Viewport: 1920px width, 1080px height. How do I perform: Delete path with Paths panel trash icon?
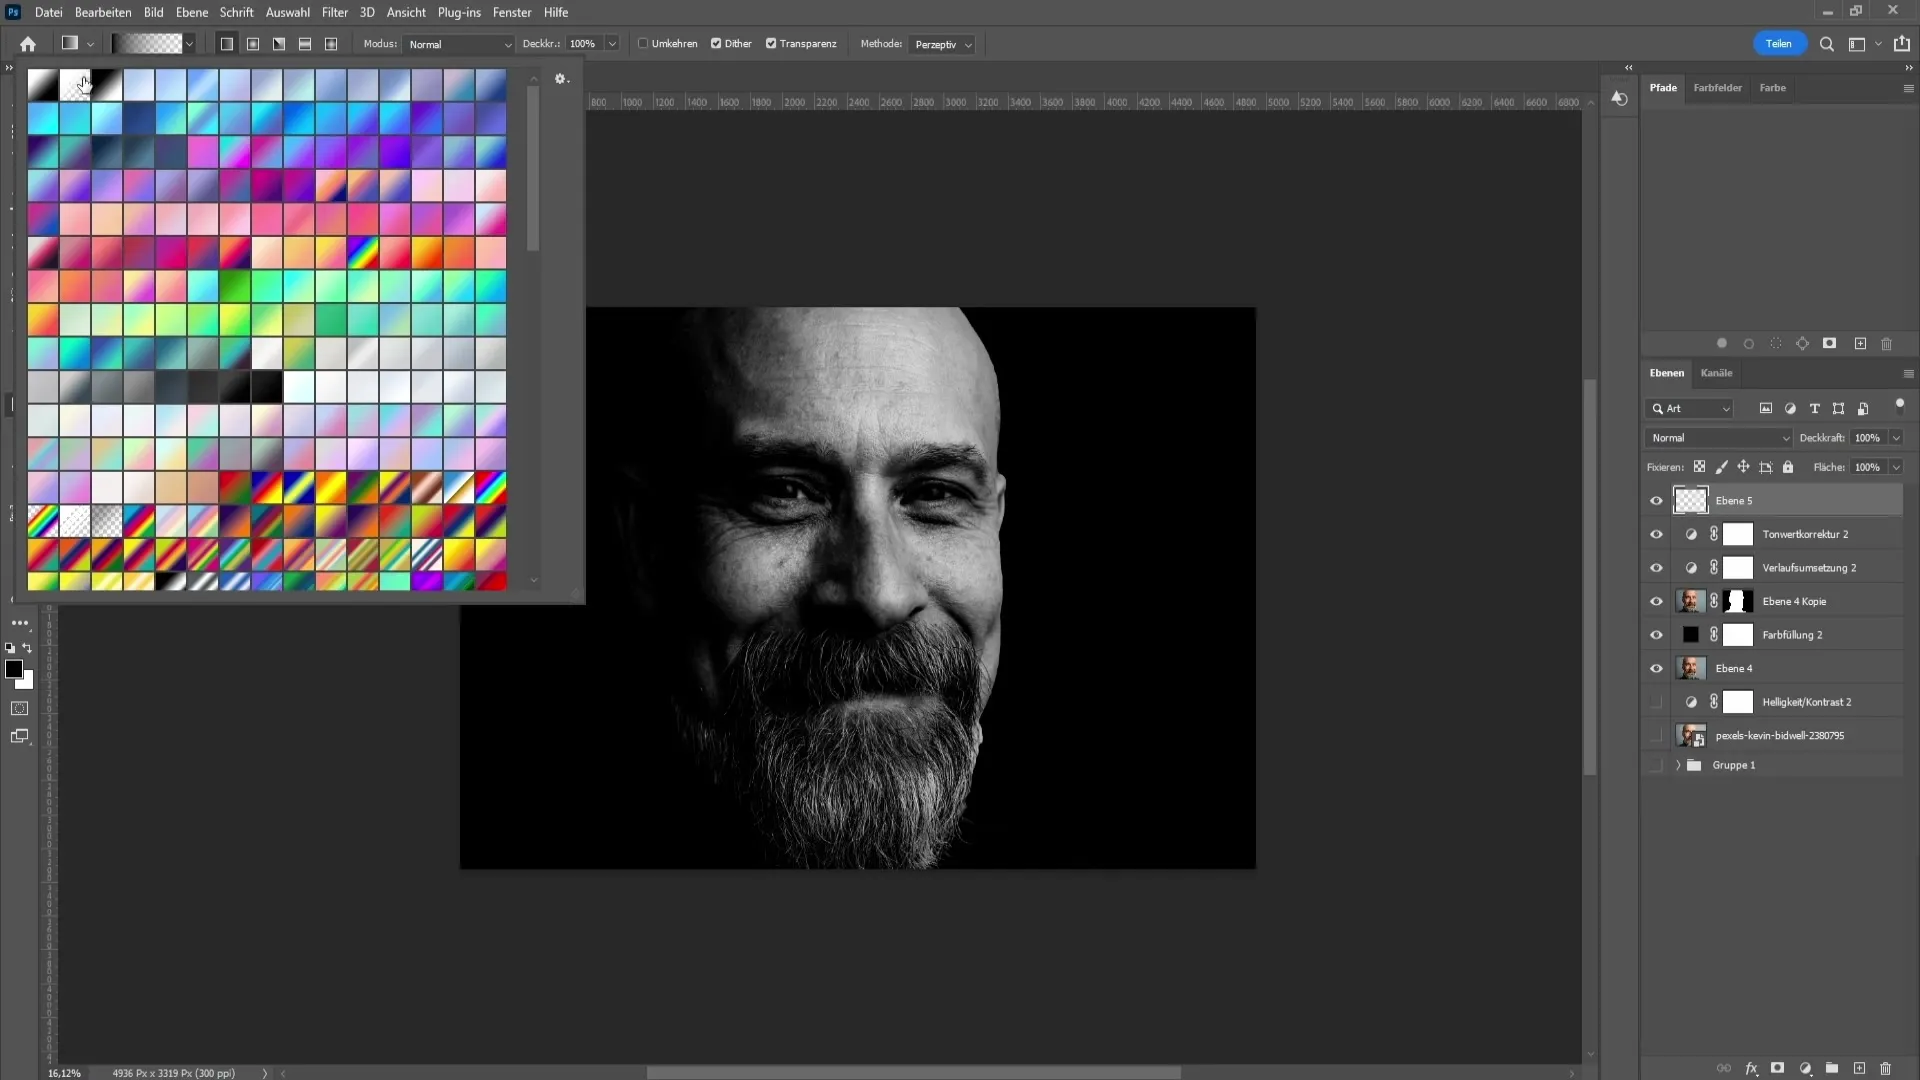click(x=1886, y=344)
